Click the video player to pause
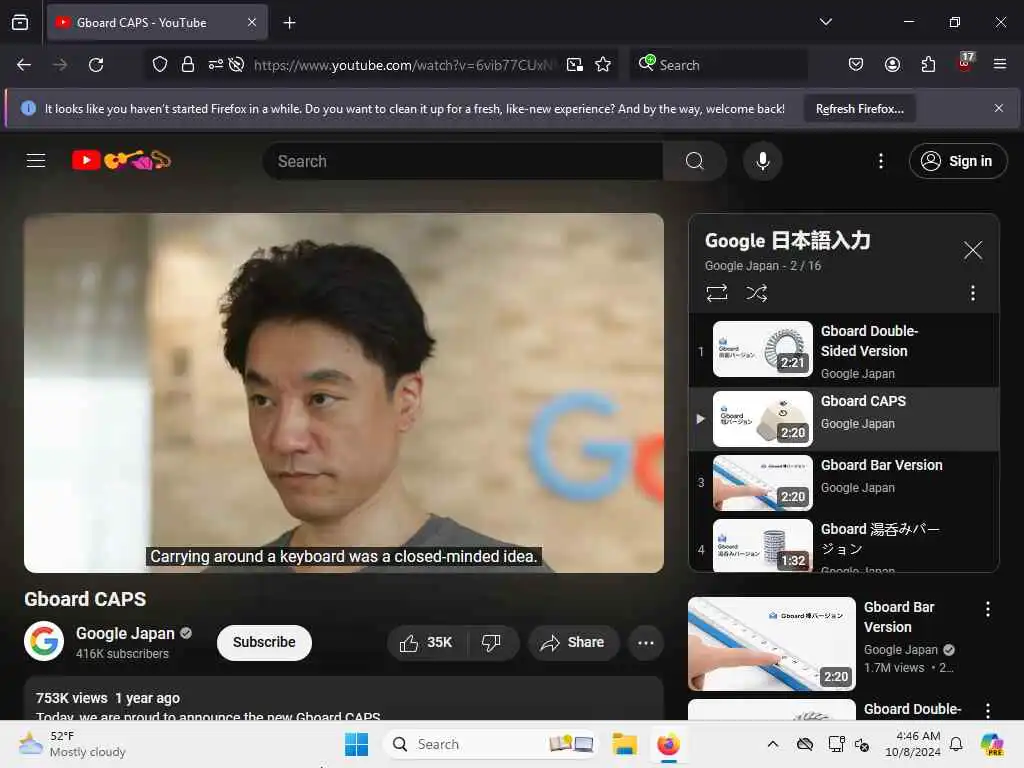Image resolution: width=1024 pixels, height=768 pixels. point(344,392)
